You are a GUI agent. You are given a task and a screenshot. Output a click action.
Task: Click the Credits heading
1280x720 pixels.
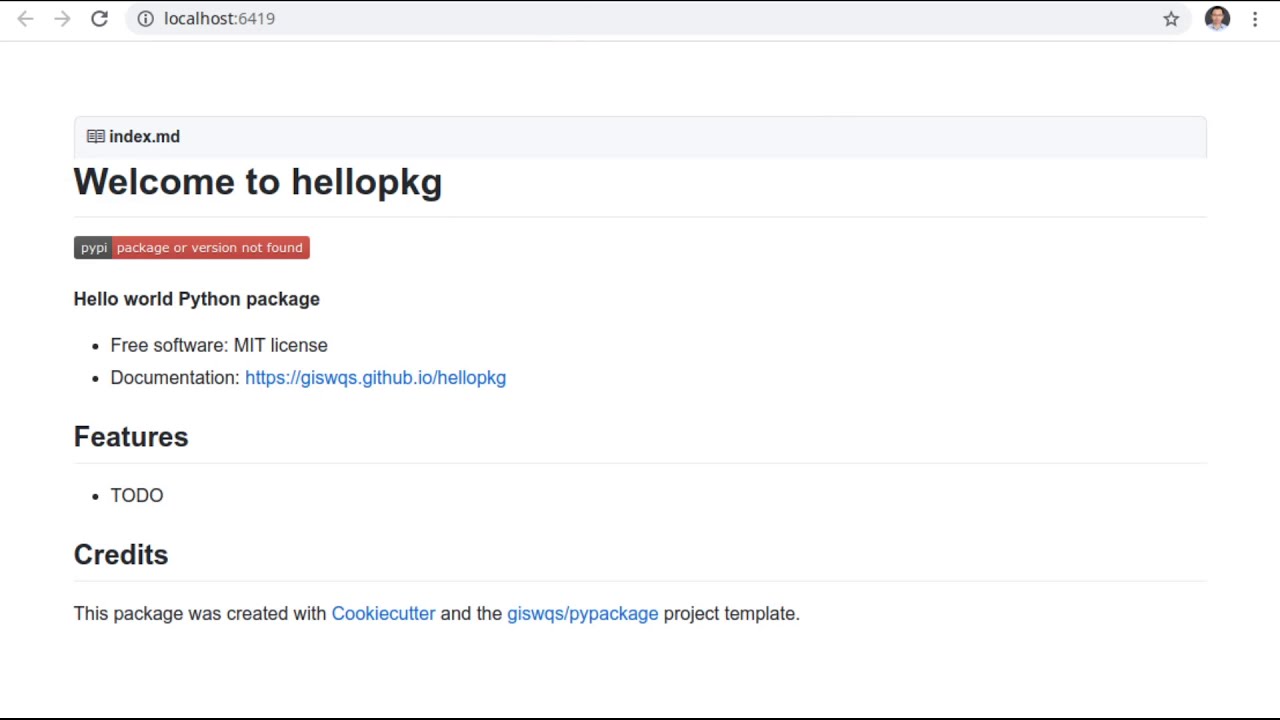(121, 555)
